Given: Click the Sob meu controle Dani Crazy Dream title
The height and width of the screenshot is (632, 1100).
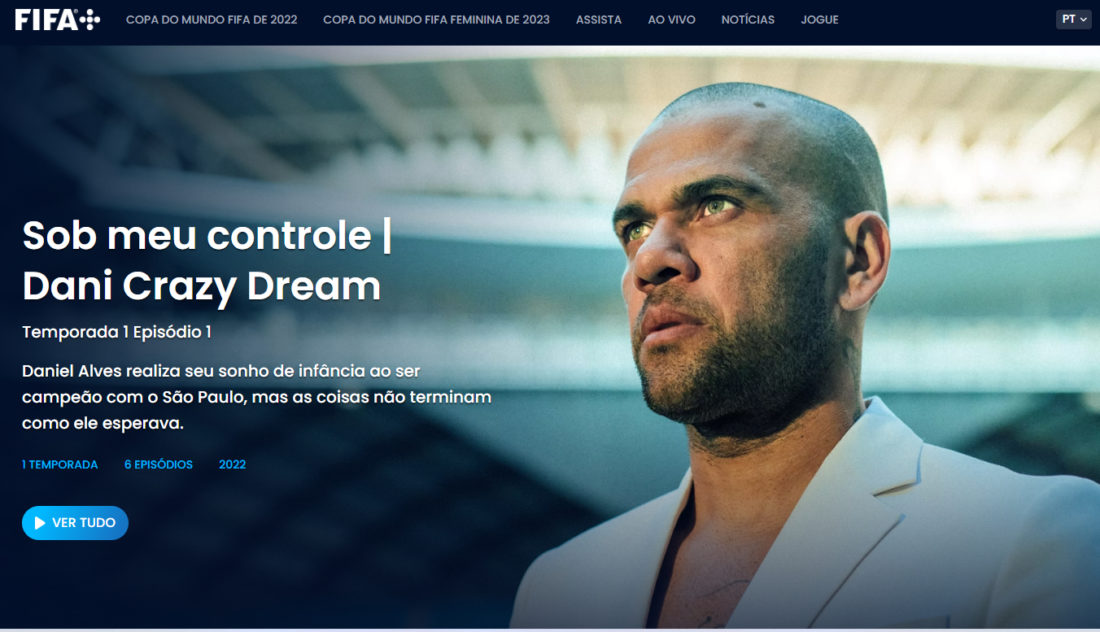Looking at the screenshot, I should [x=207, y=261].
